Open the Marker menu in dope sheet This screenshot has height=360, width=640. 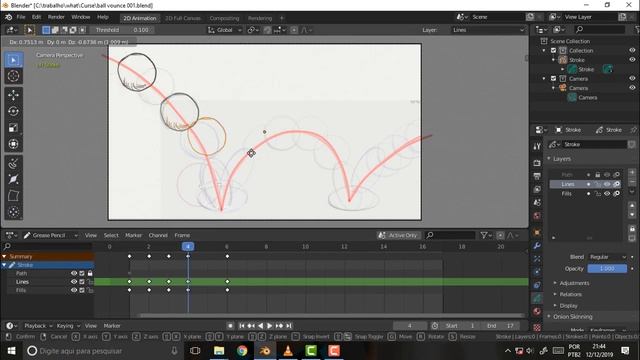pos(133,235)
